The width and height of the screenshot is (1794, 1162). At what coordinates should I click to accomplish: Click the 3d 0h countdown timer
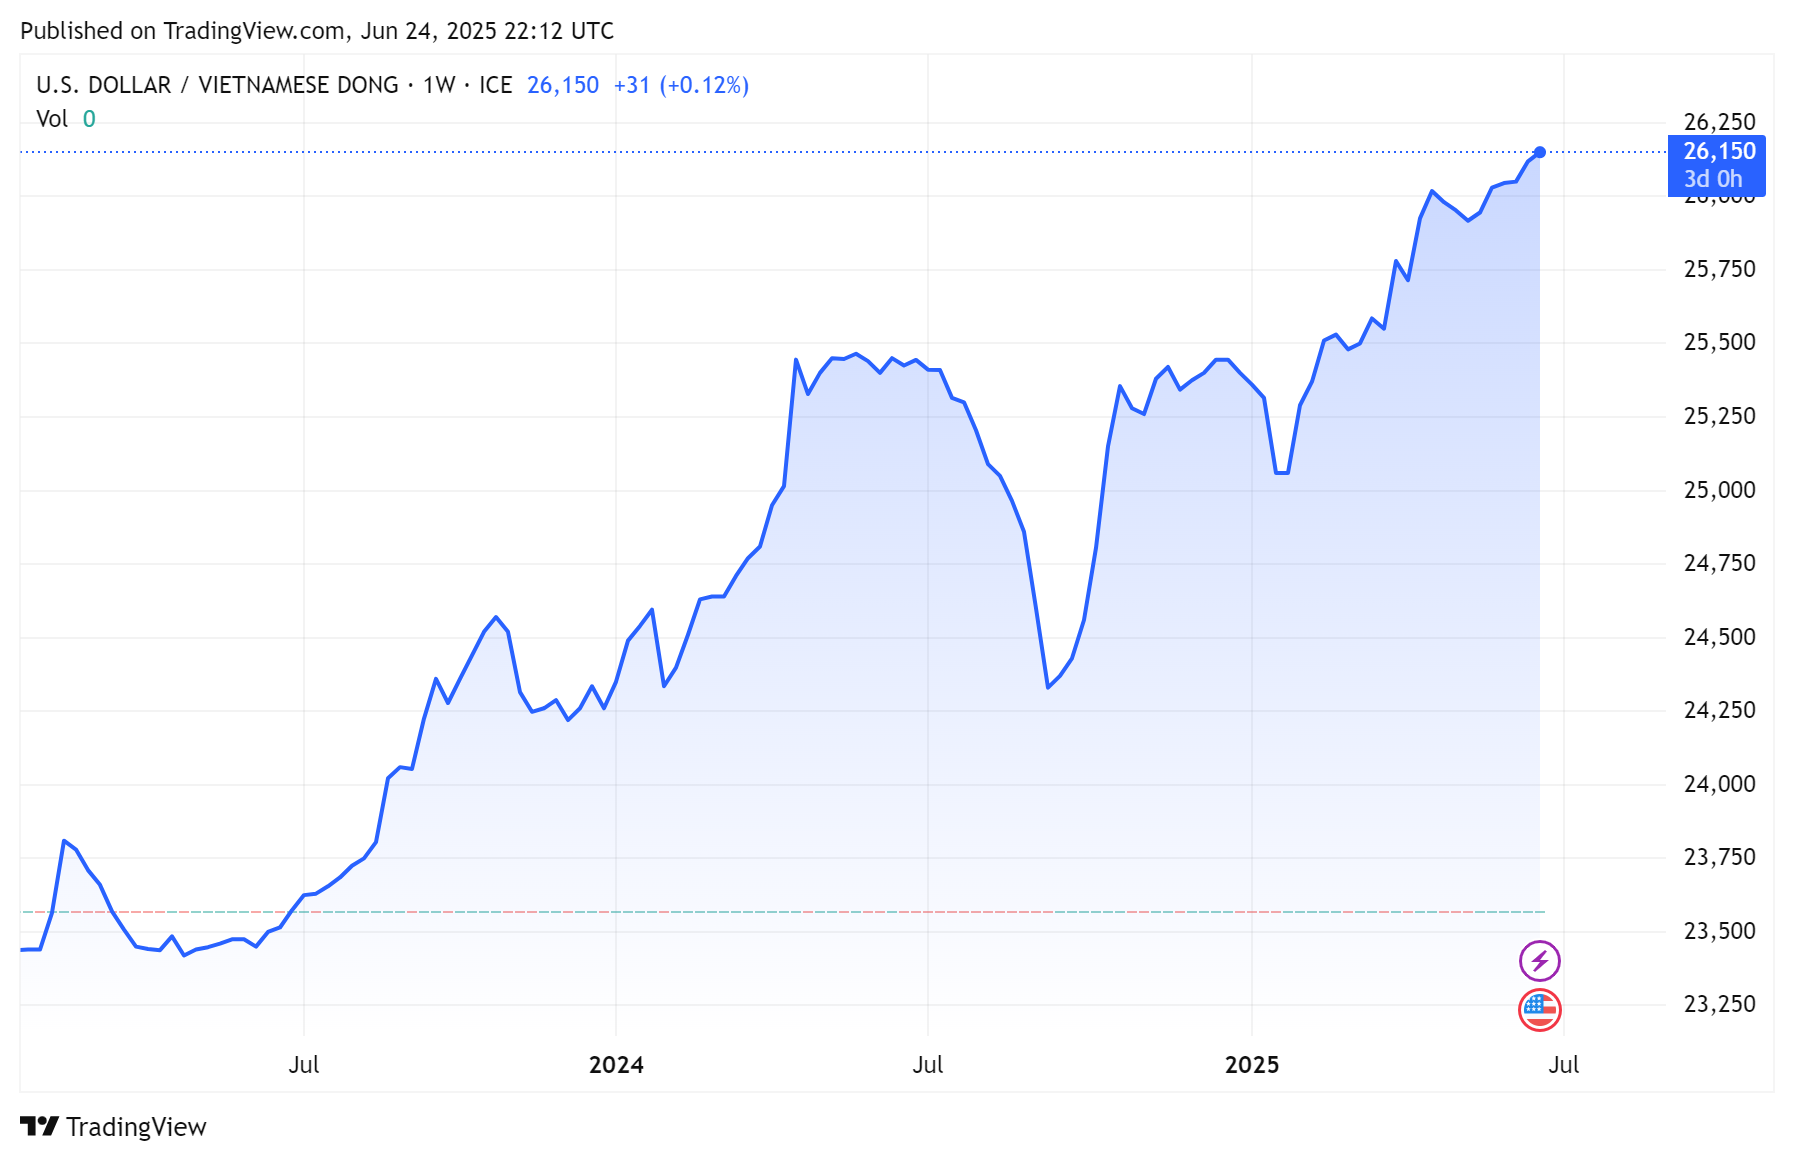point(1713,179)
